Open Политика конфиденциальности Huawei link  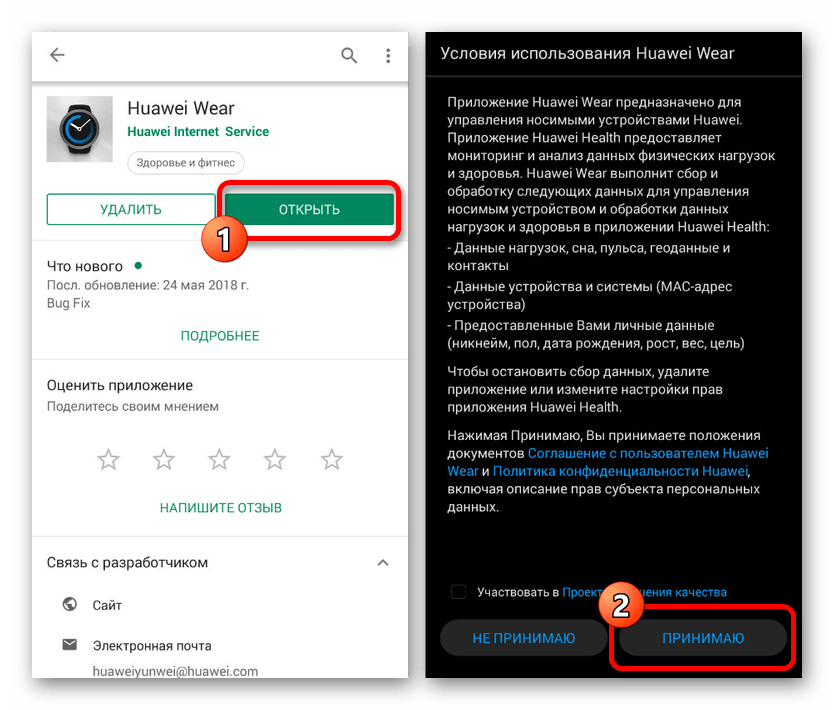620,471
